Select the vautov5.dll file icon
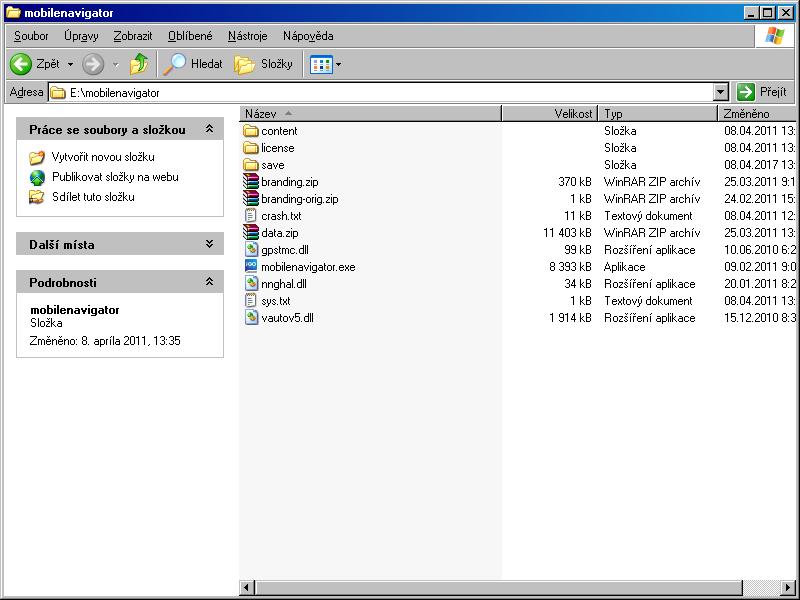This screenshot has width=800, height=600. click(x=251, y=317)
